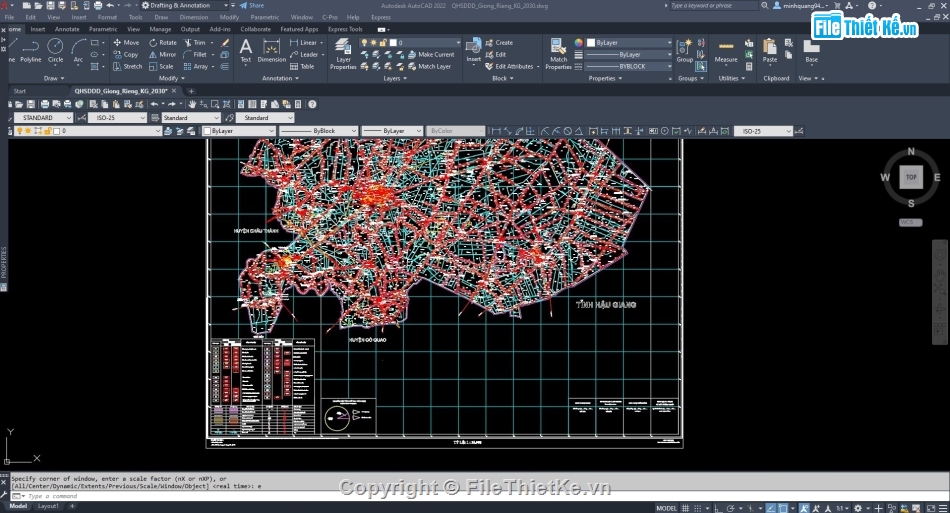Activate the Mirror tool
Screen dimensions: 950x513
click(162, 55)
